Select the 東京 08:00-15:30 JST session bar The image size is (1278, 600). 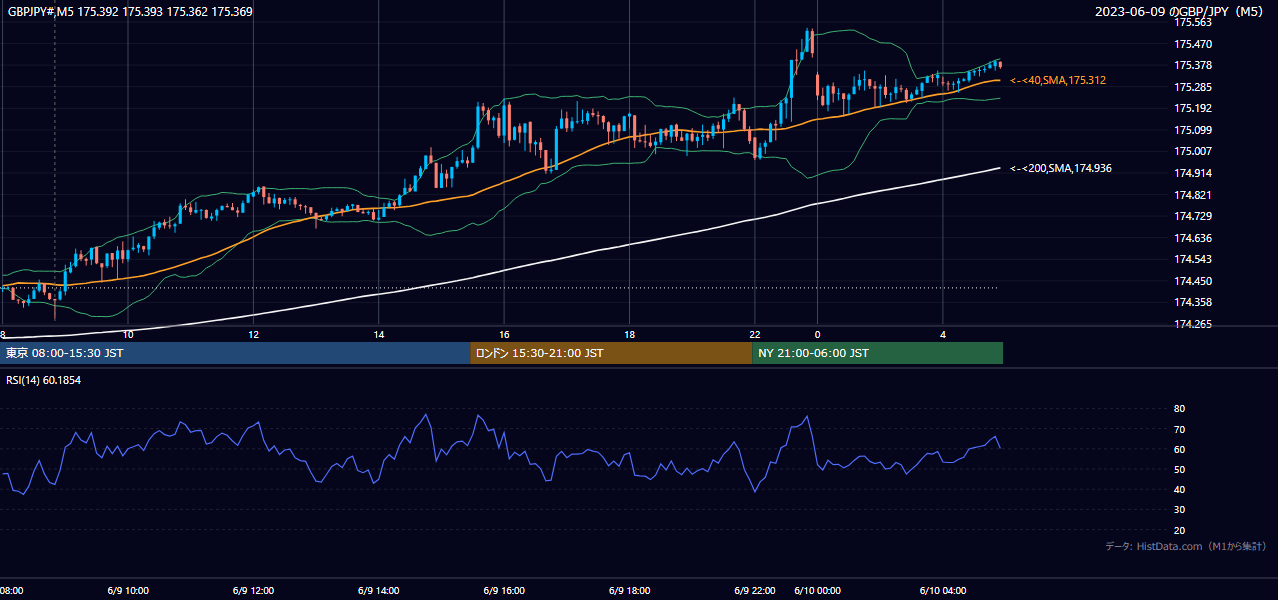tap(235, 353)
